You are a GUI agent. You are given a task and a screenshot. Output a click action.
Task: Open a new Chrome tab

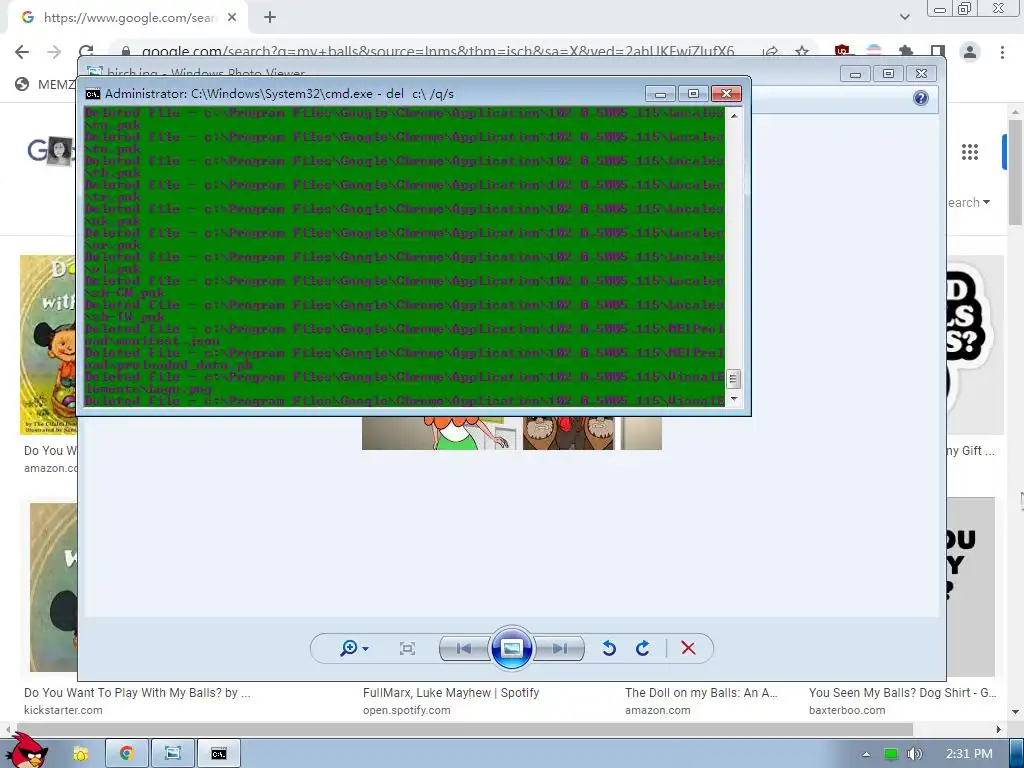coord(270,18)
